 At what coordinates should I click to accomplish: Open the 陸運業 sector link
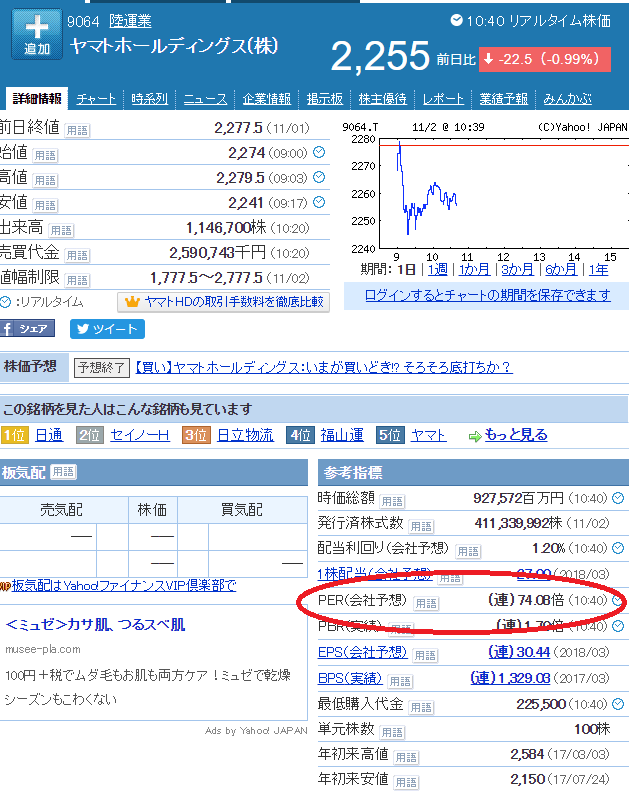point(130,21)
